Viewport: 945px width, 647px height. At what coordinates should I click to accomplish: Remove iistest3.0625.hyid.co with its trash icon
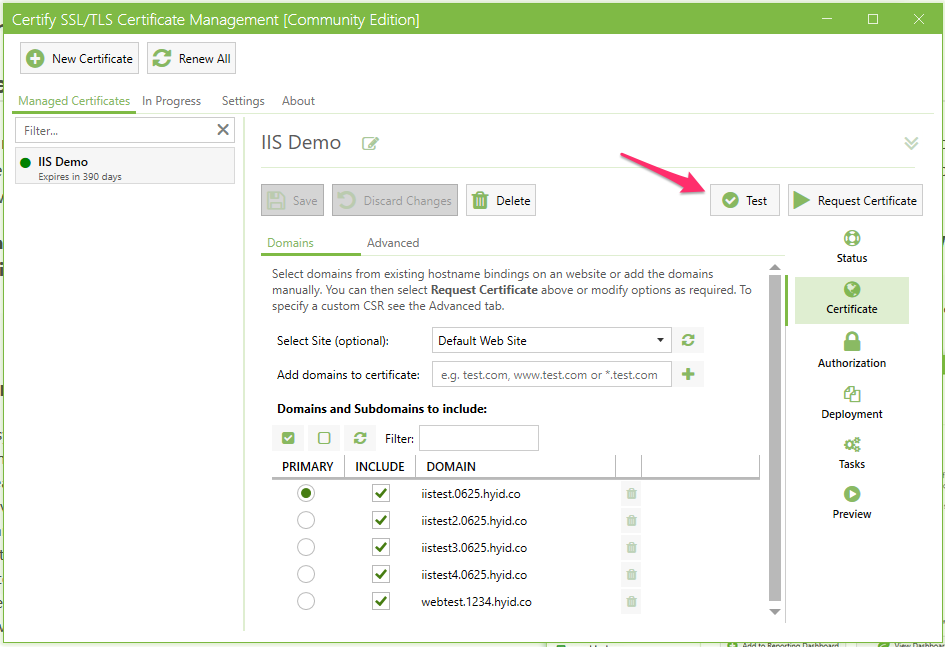coord(632,548)
